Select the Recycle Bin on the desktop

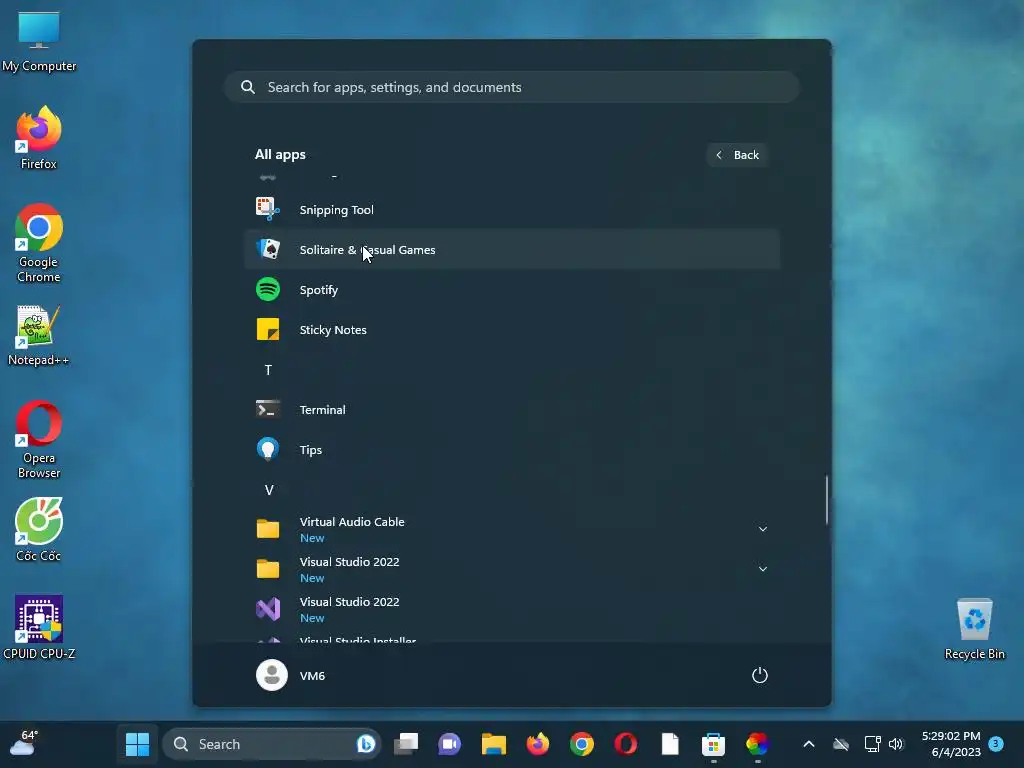pos(974,629)
